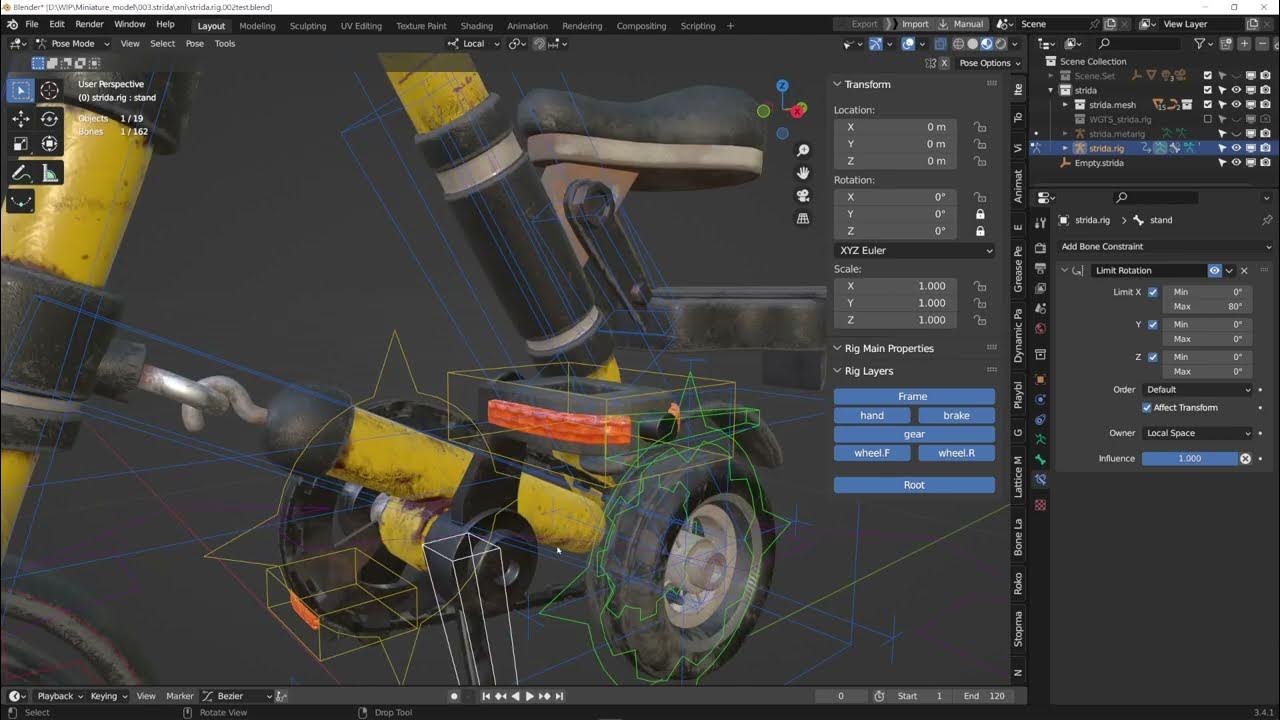
Task: Switch to the Modeling workspace tab
Action: coord(257,26)
